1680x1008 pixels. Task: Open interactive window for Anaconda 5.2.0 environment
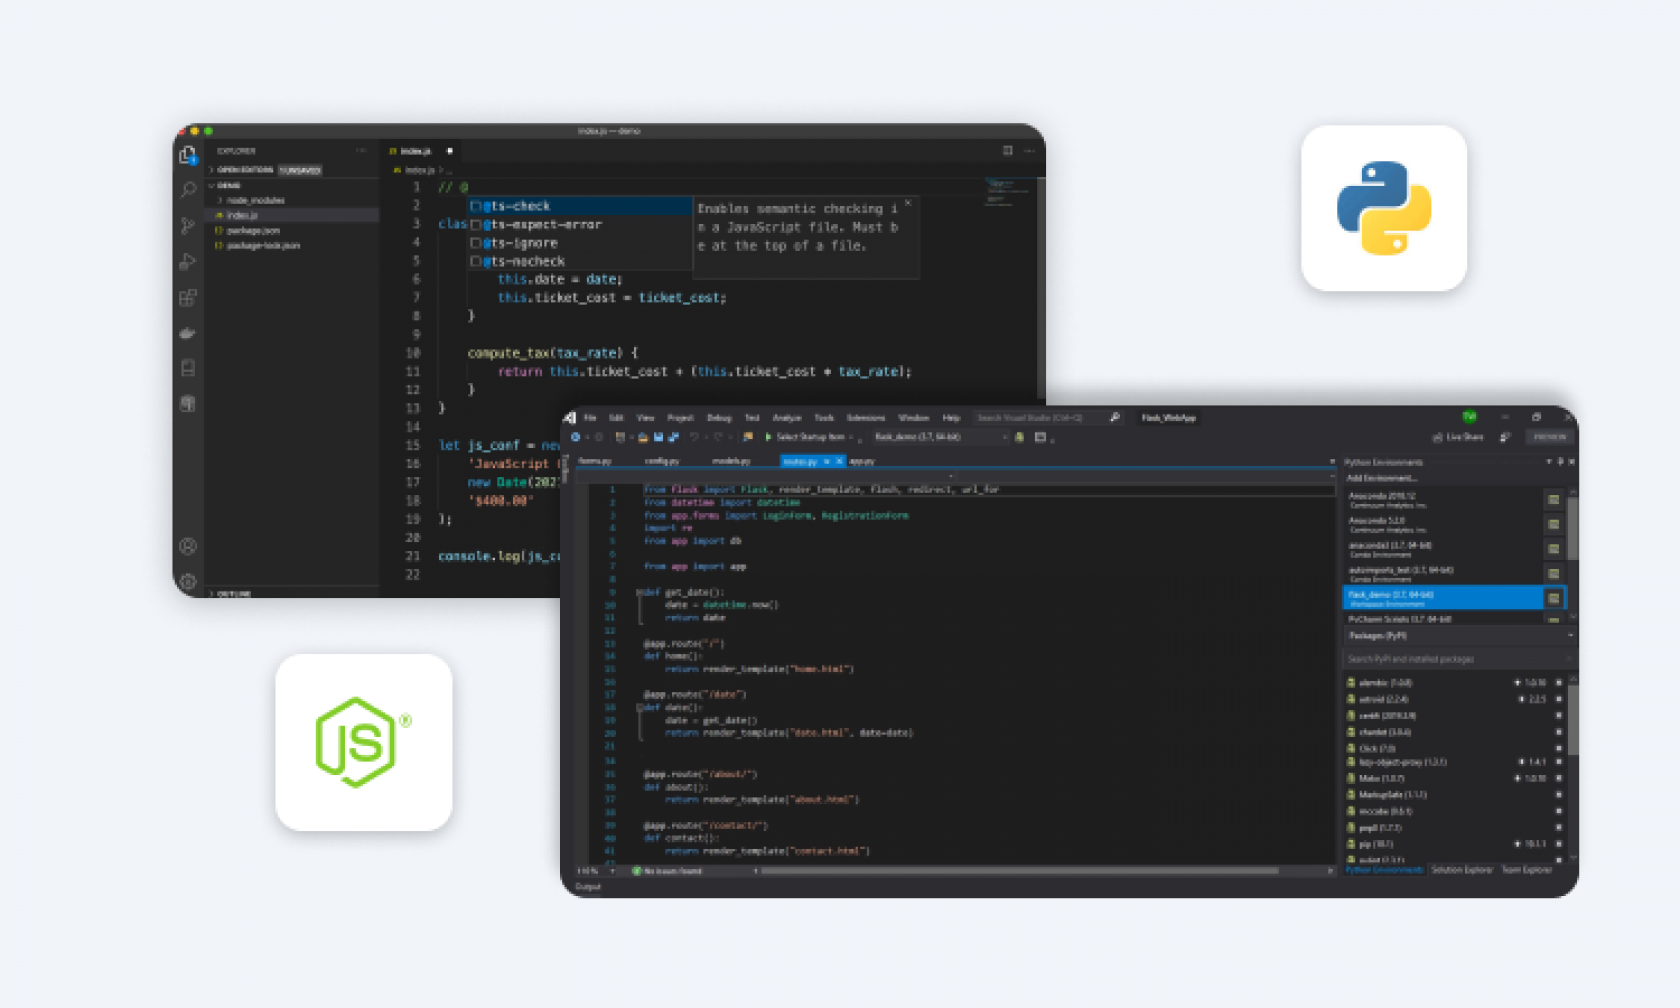coord(1553,524)
